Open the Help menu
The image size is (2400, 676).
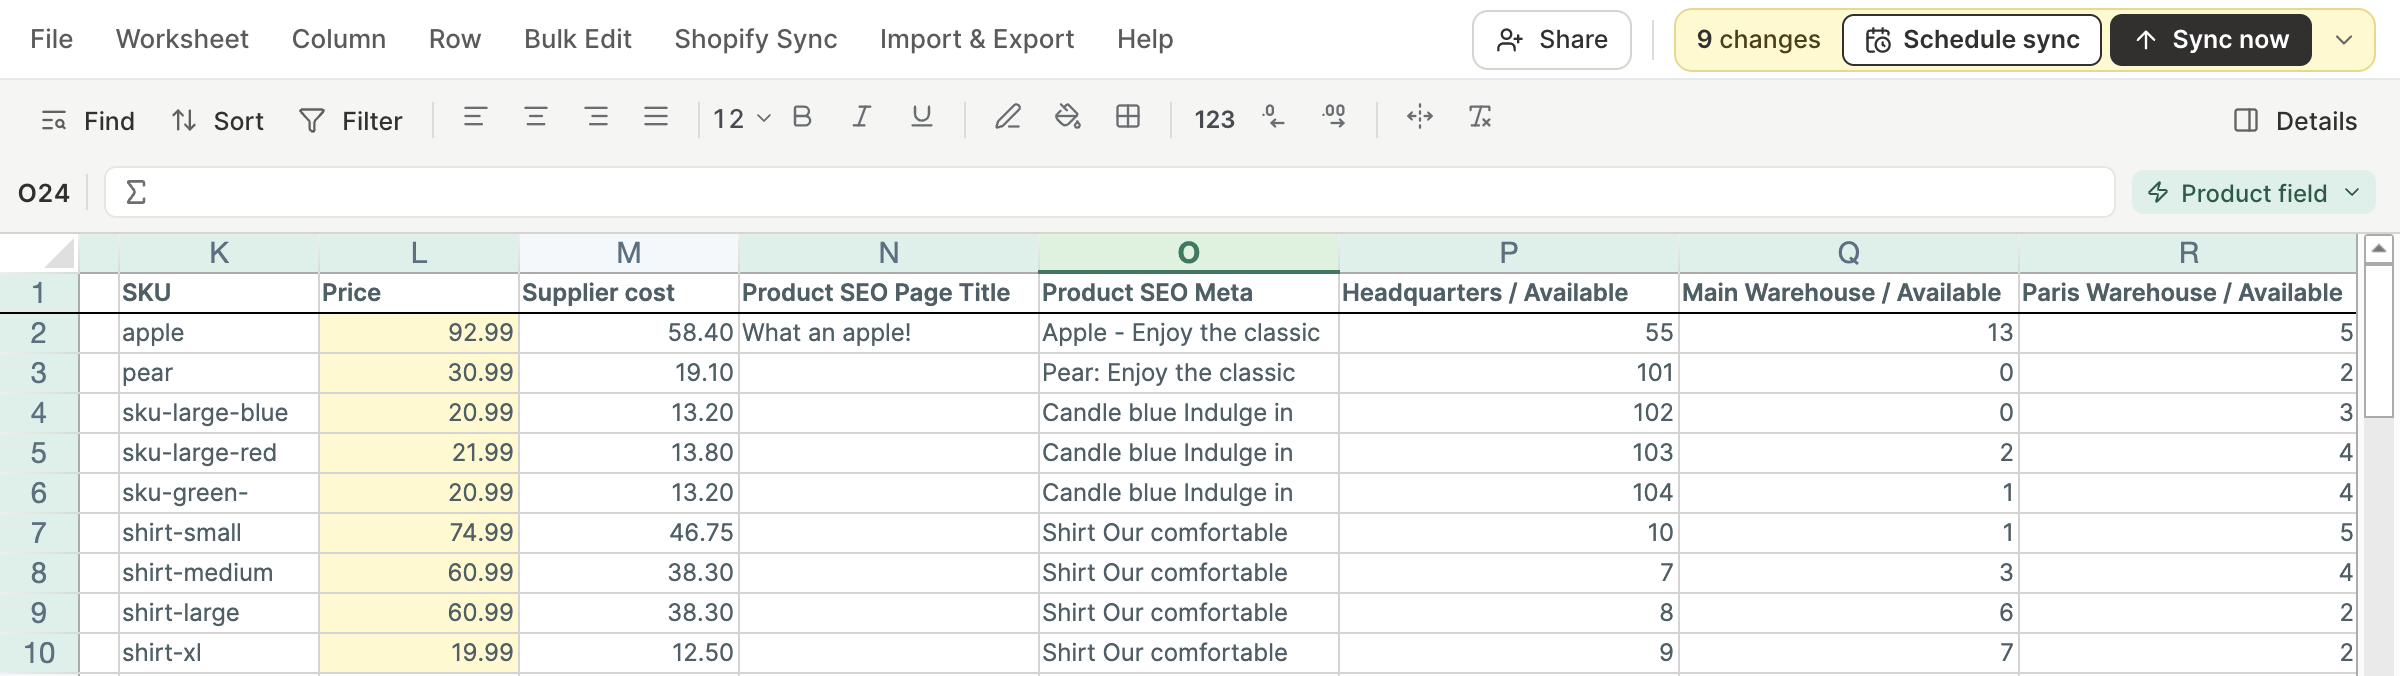[x=1145, y=39]
